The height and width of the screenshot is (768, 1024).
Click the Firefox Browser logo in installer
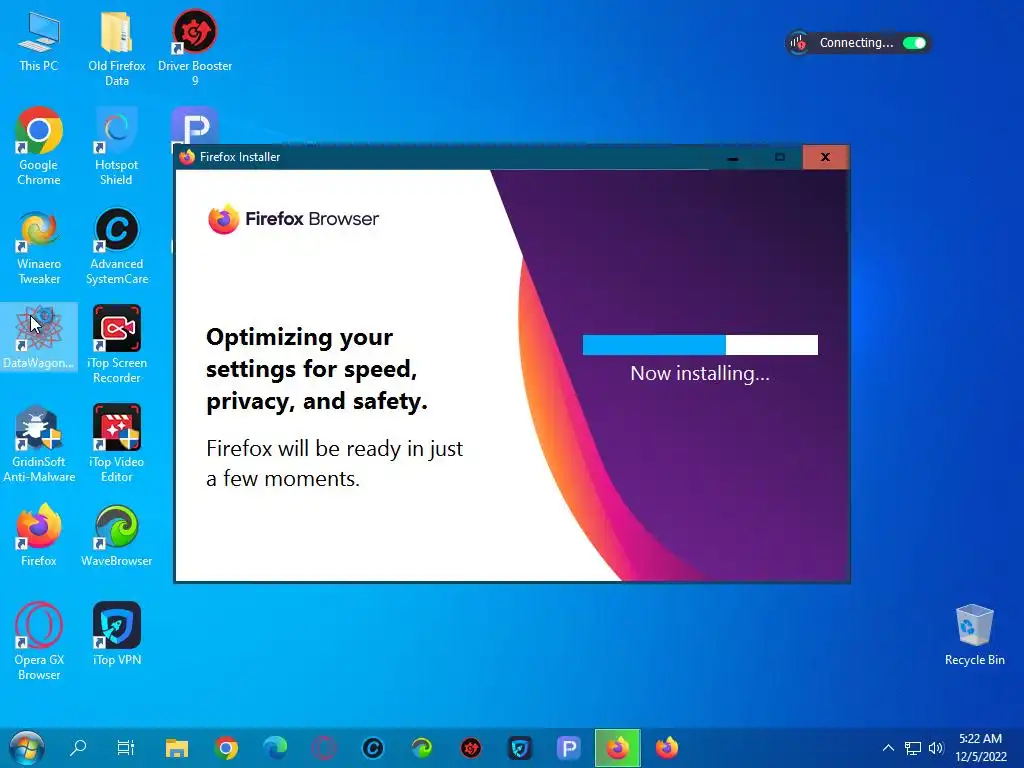pos(293,219)
